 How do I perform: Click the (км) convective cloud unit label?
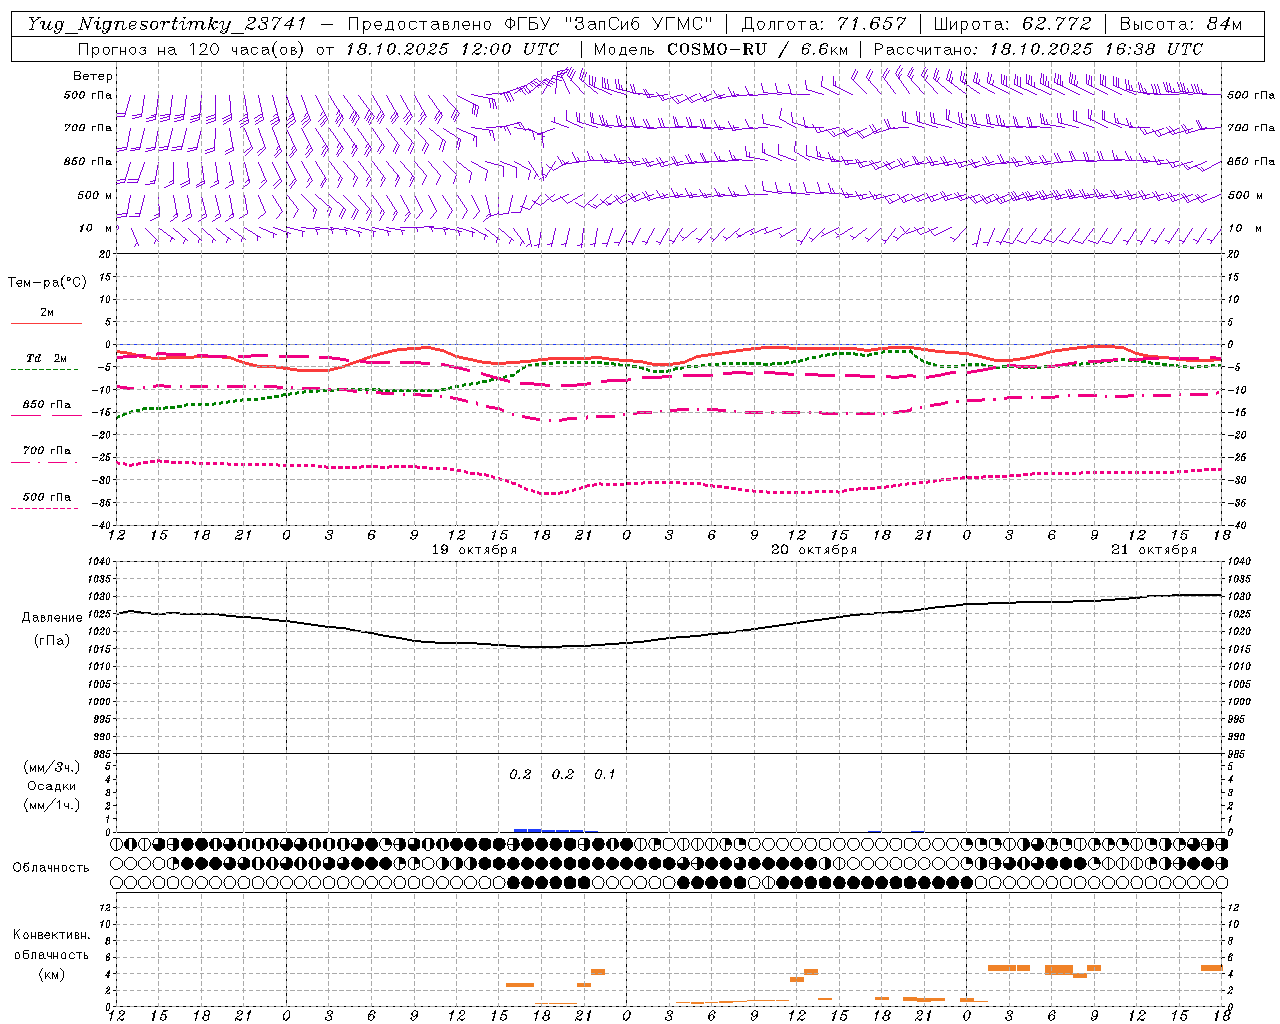51,974
